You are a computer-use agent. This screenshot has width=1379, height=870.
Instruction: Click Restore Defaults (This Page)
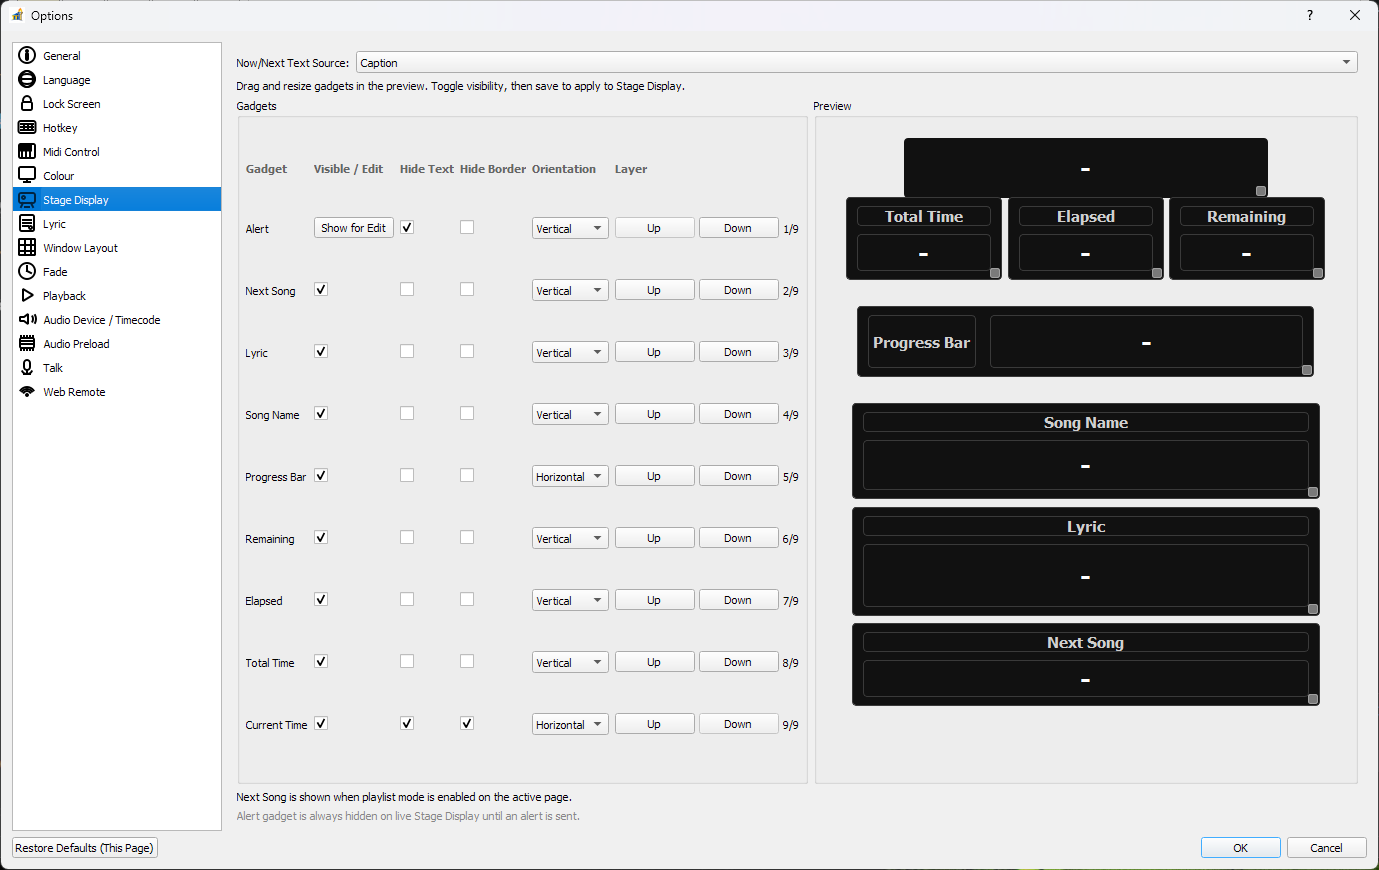[x=84, y=847]
